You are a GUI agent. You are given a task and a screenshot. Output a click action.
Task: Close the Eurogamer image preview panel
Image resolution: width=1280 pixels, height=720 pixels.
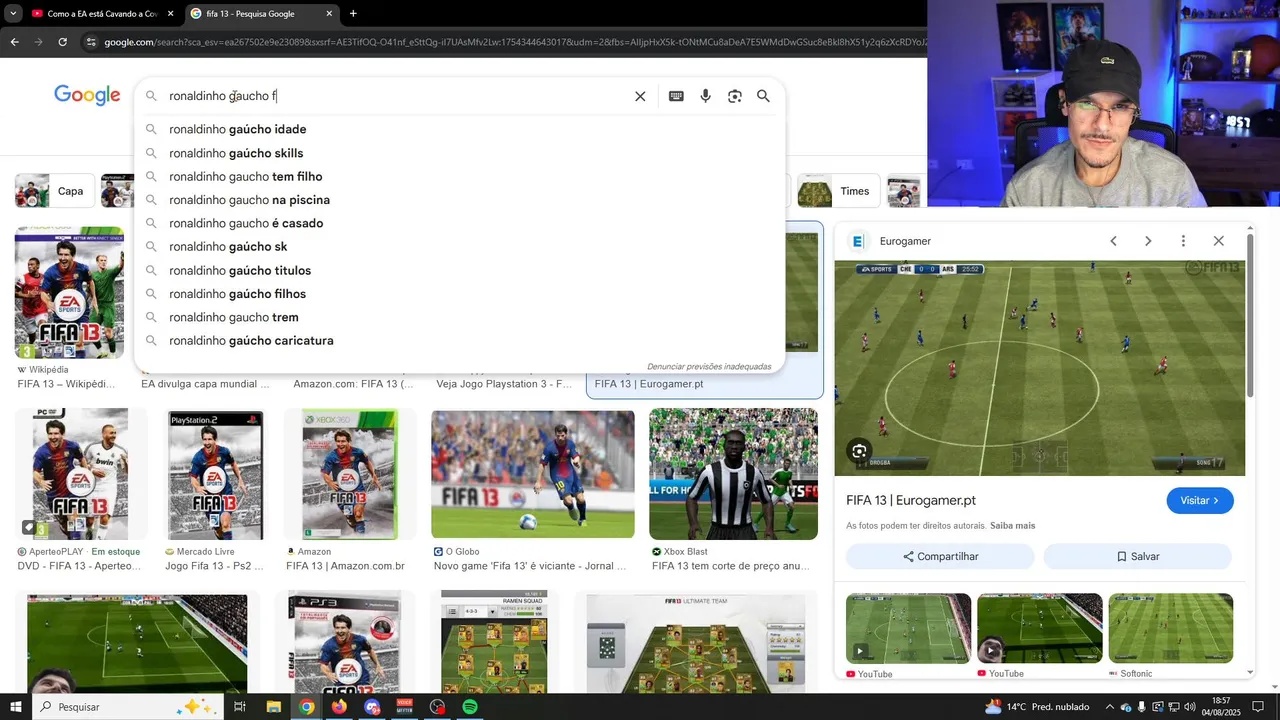1218,241
